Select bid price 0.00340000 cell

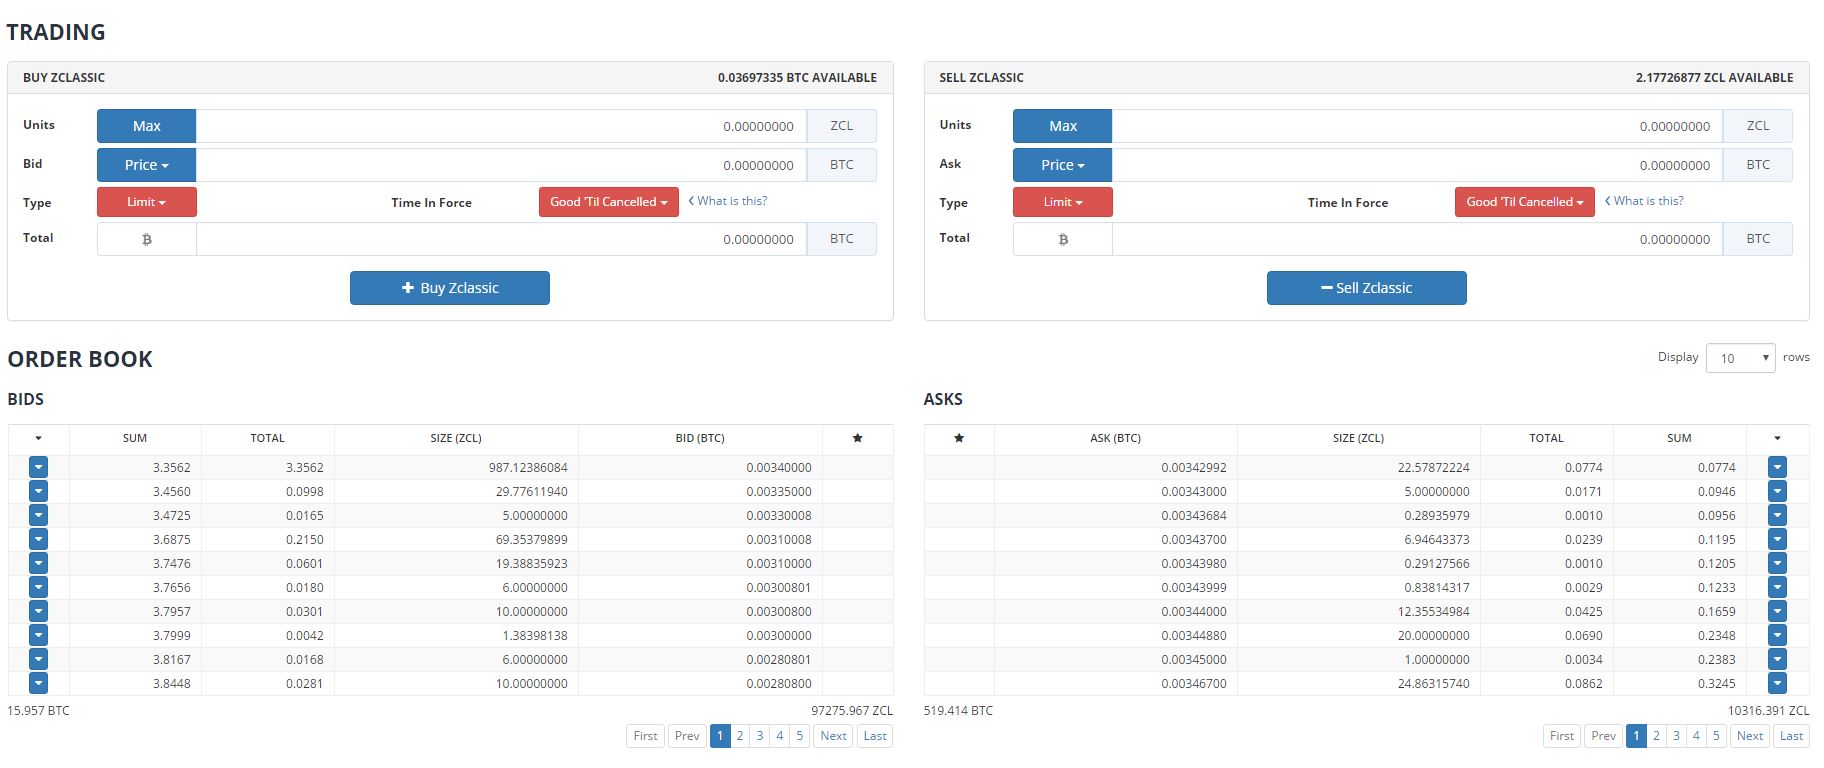point(700,467)
